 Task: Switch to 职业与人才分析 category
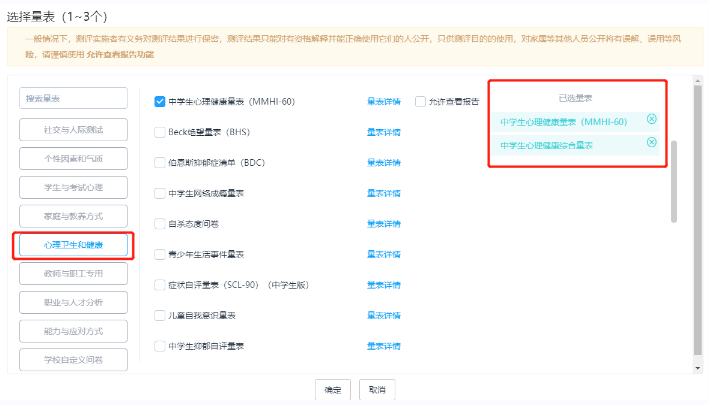pos(73,301)
